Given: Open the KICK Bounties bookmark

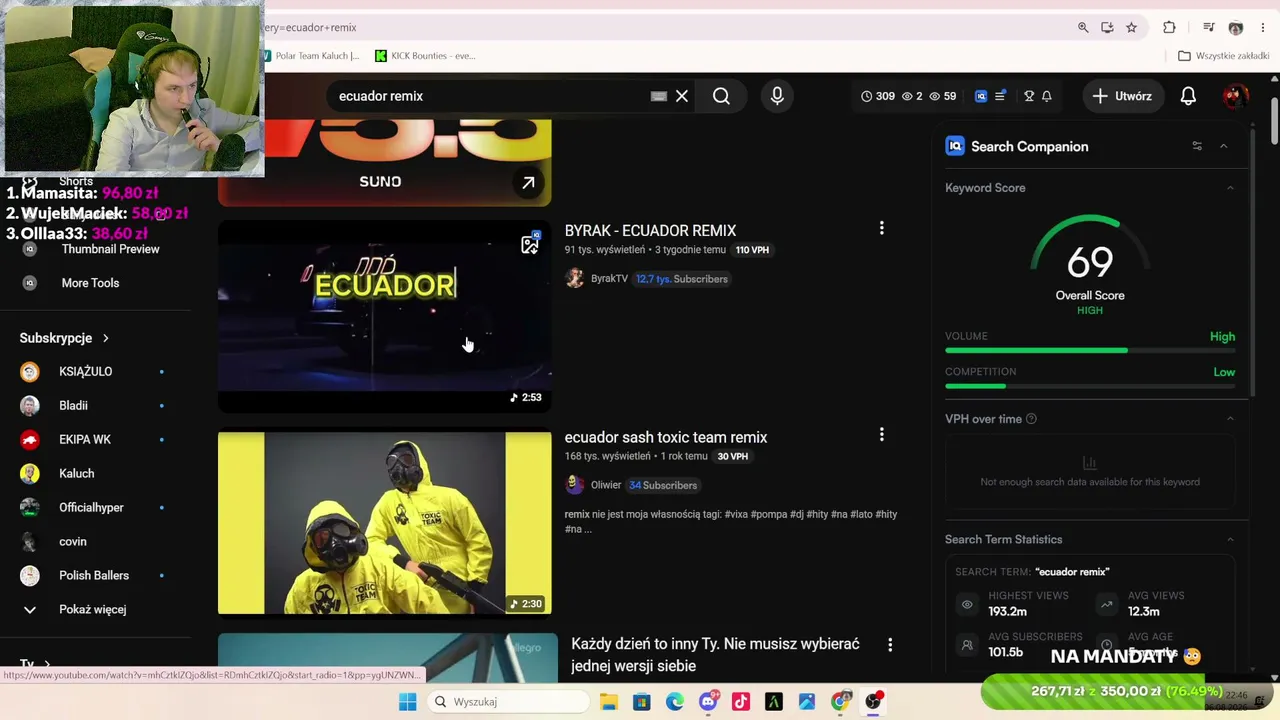Looking at the screenshot, I should point(425,56).
